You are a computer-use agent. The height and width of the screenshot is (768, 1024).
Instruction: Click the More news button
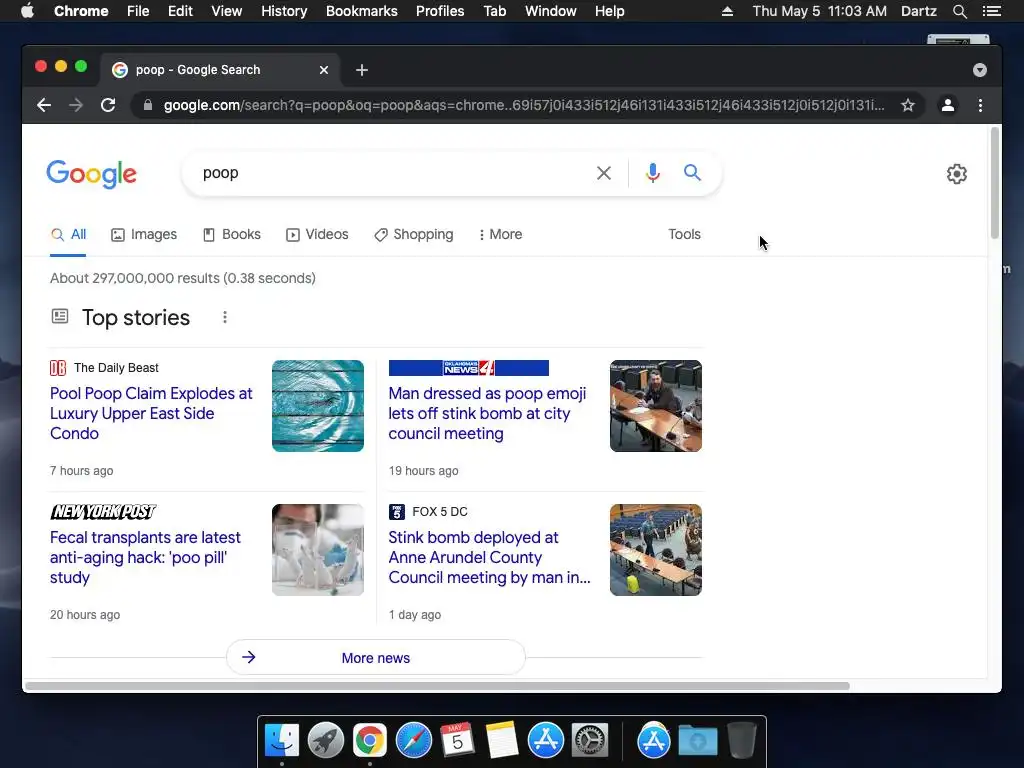pos(376,658)
